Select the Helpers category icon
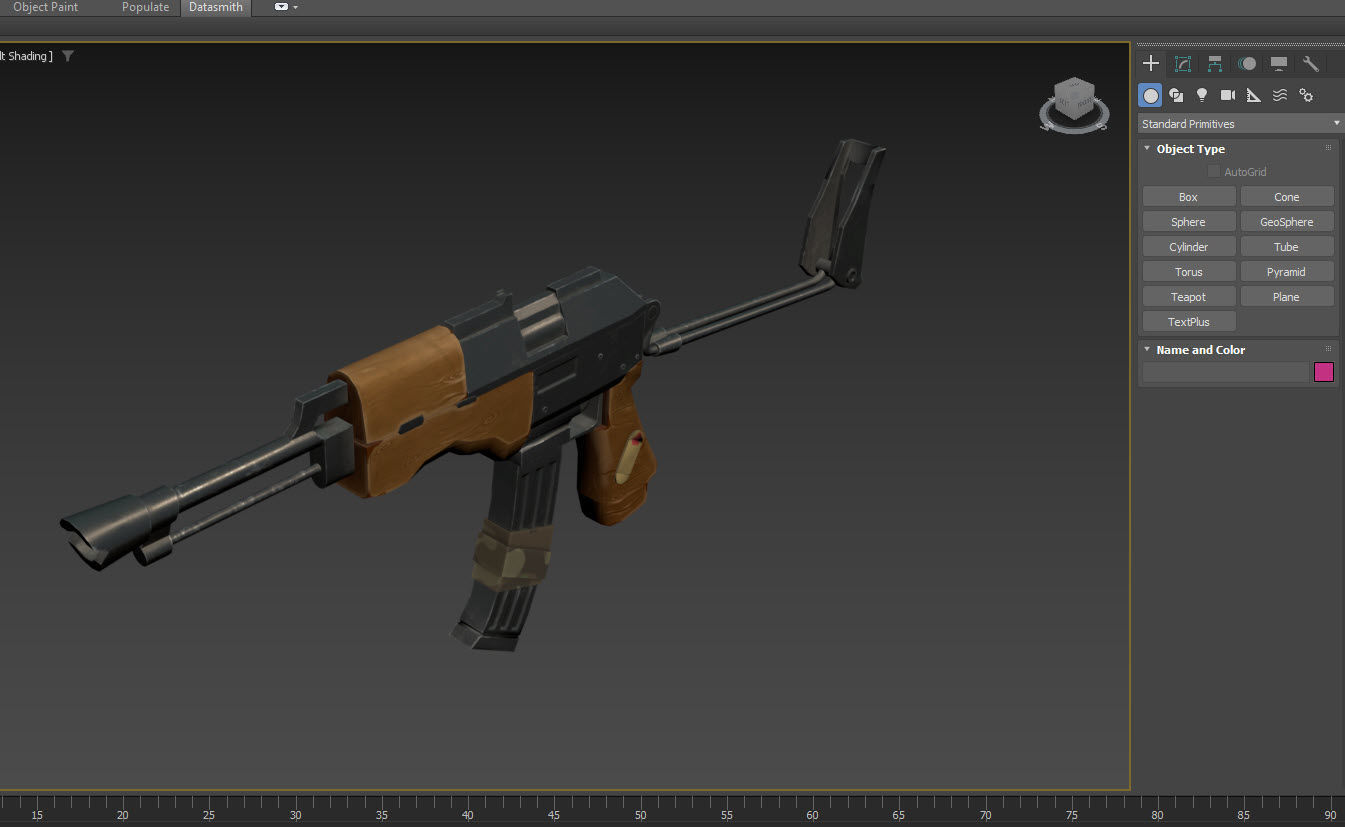The image size is (1345, 827). pyautogui.click(x=1254, y=95)
